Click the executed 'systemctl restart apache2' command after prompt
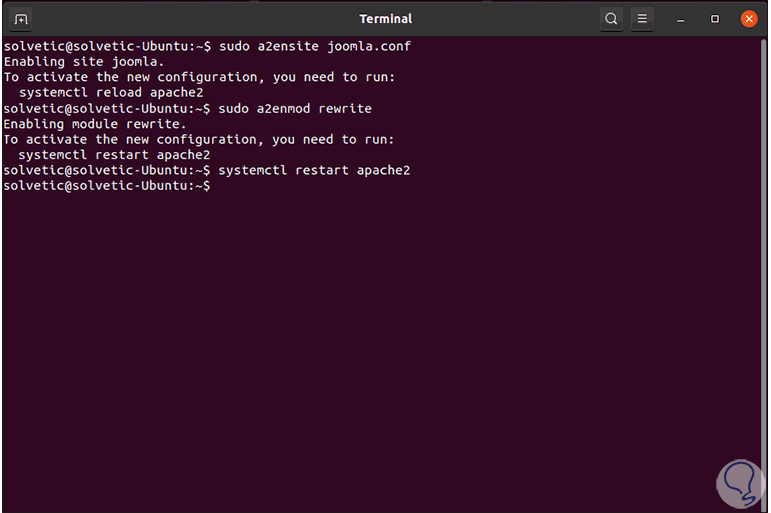Image resolution: width=771 pixels, height=513 pixels. pyautogui.click(x=314, y=170)
